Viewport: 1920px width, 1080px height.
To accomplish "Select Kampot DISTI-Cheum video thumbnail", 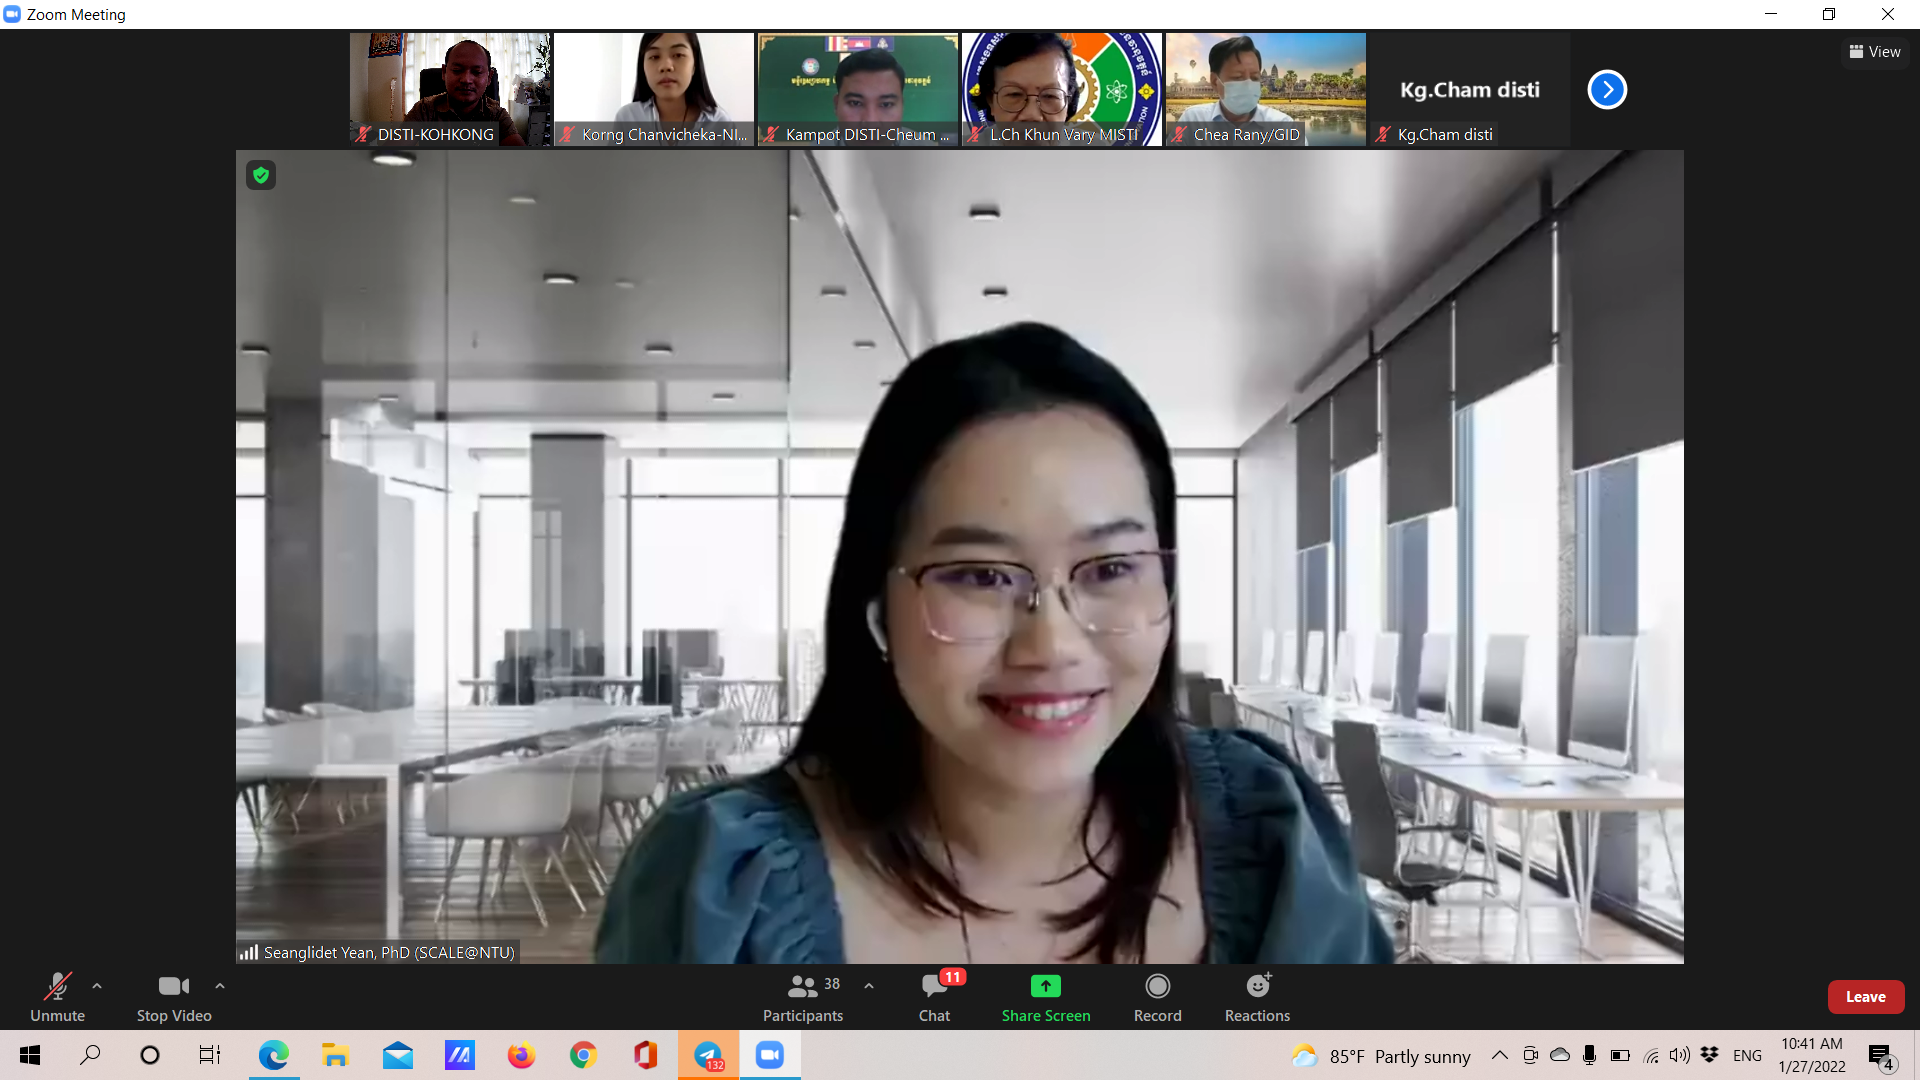I will tap(858, 90).
